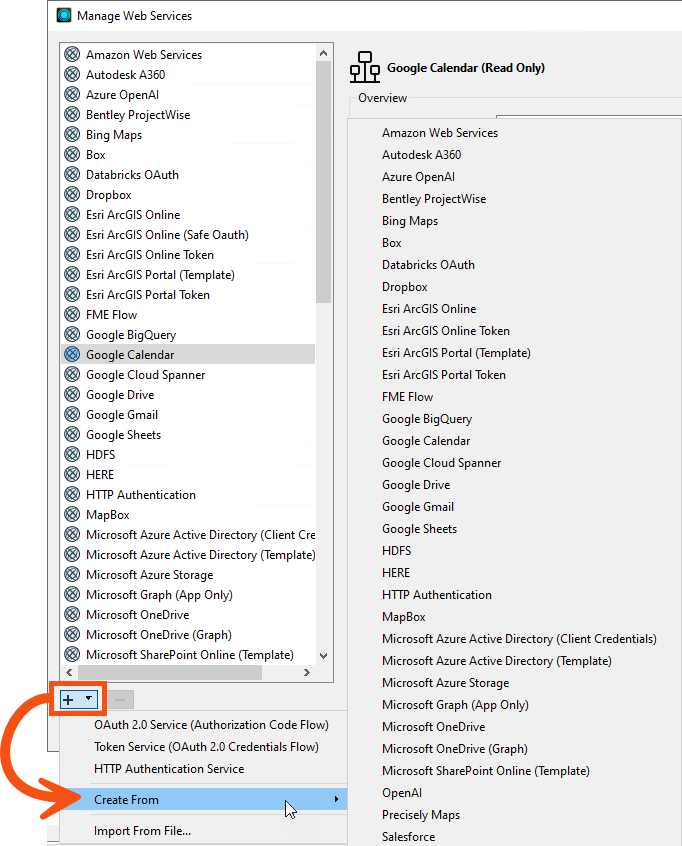Click the highlighted Google Calendar icon
This screenshot has height=846, width=682.
(72, 354)
